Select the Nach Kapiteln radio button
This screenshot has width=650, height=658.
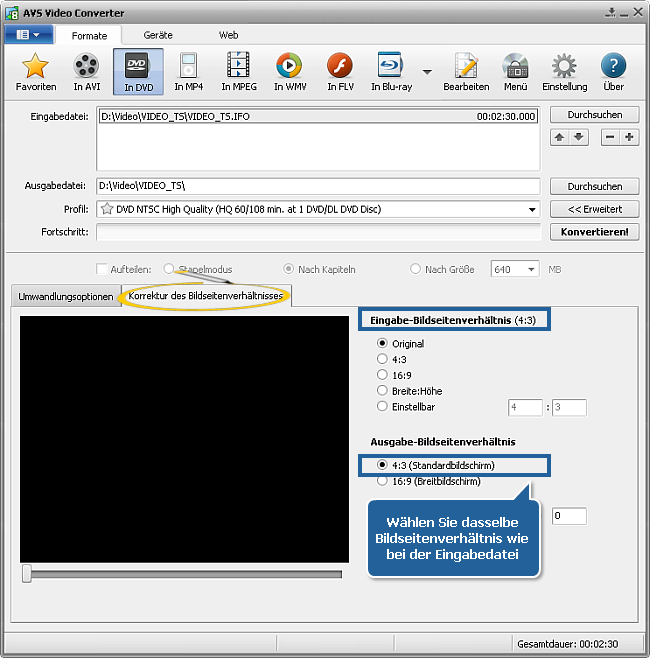(288, 269)
